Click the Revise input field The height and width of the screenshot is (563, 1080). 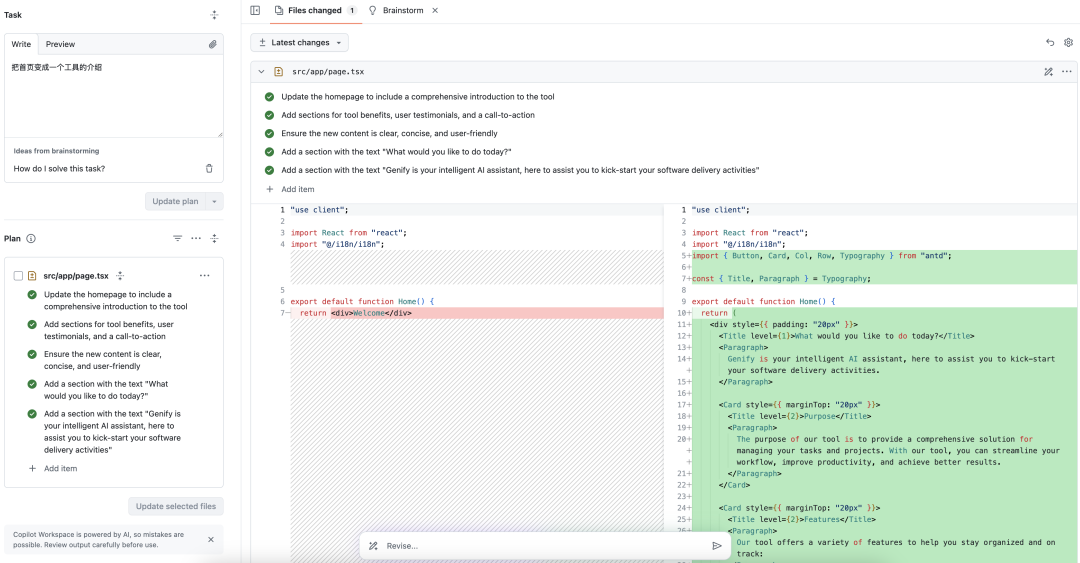pos(544,546)
